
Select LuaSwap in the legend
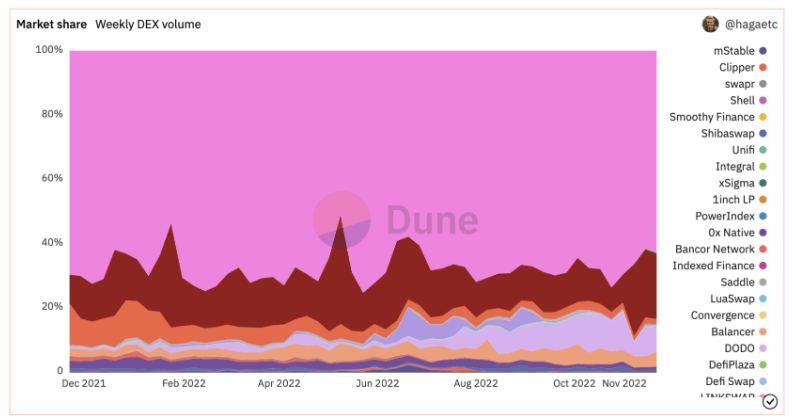738,299
